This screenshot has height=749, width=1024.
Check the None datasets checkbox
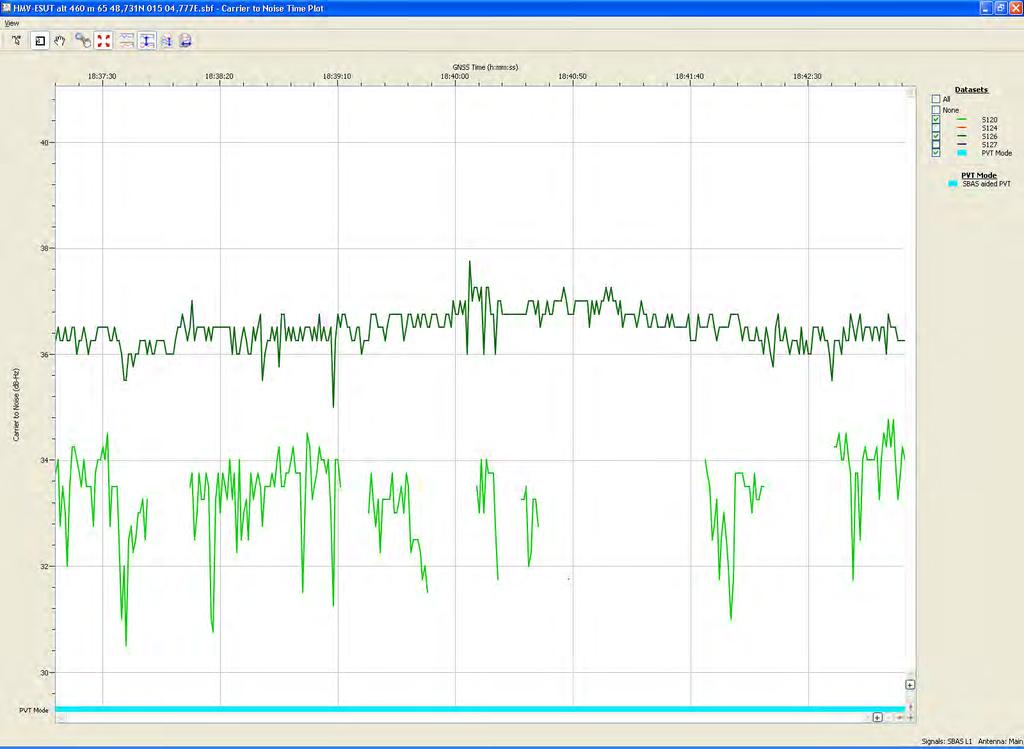(936, 110)
